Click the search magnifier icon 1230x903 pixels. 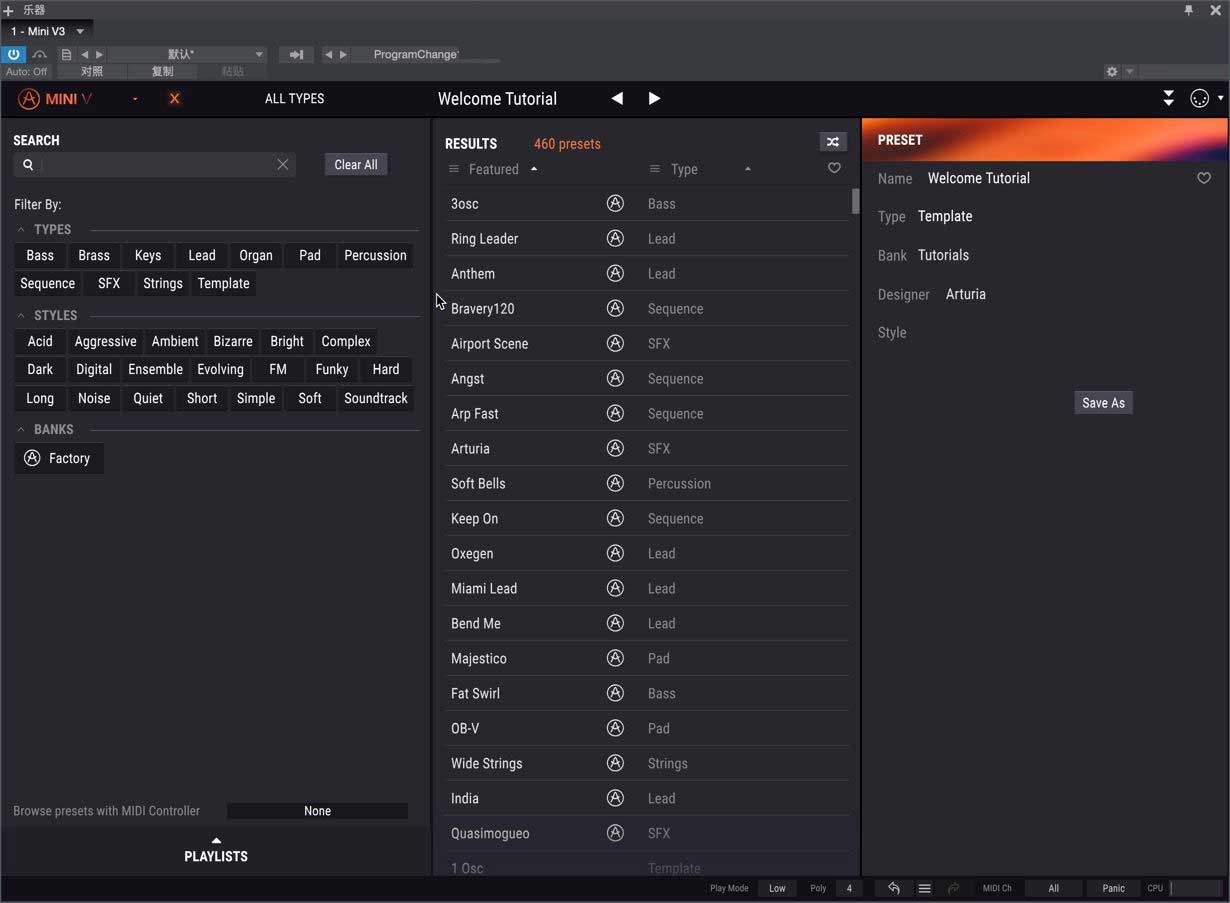pyautogui.click(x=28, y=165)
